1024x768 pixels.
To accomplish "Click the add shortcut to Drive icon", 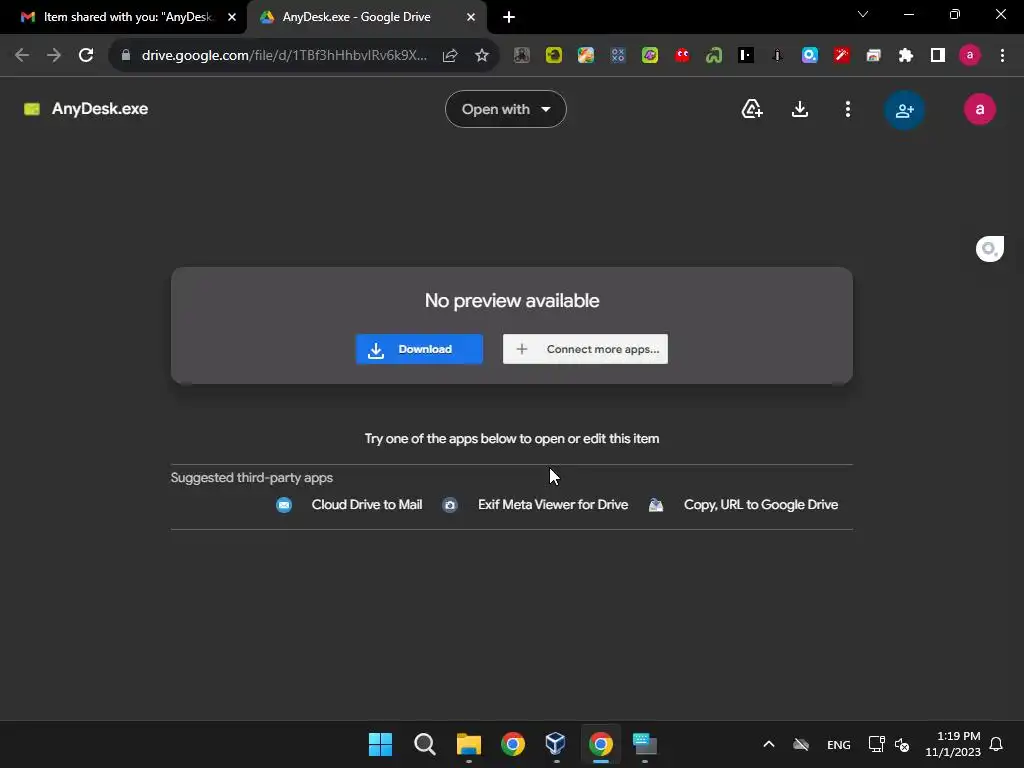I will click(x=752, y=109).
